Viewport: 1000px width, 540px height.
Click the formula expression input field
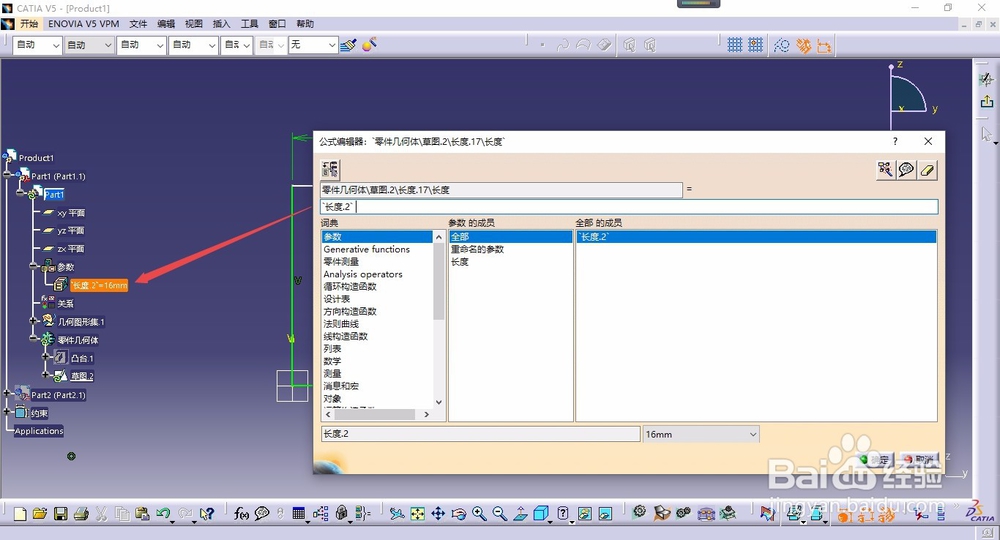pos(629,207)
